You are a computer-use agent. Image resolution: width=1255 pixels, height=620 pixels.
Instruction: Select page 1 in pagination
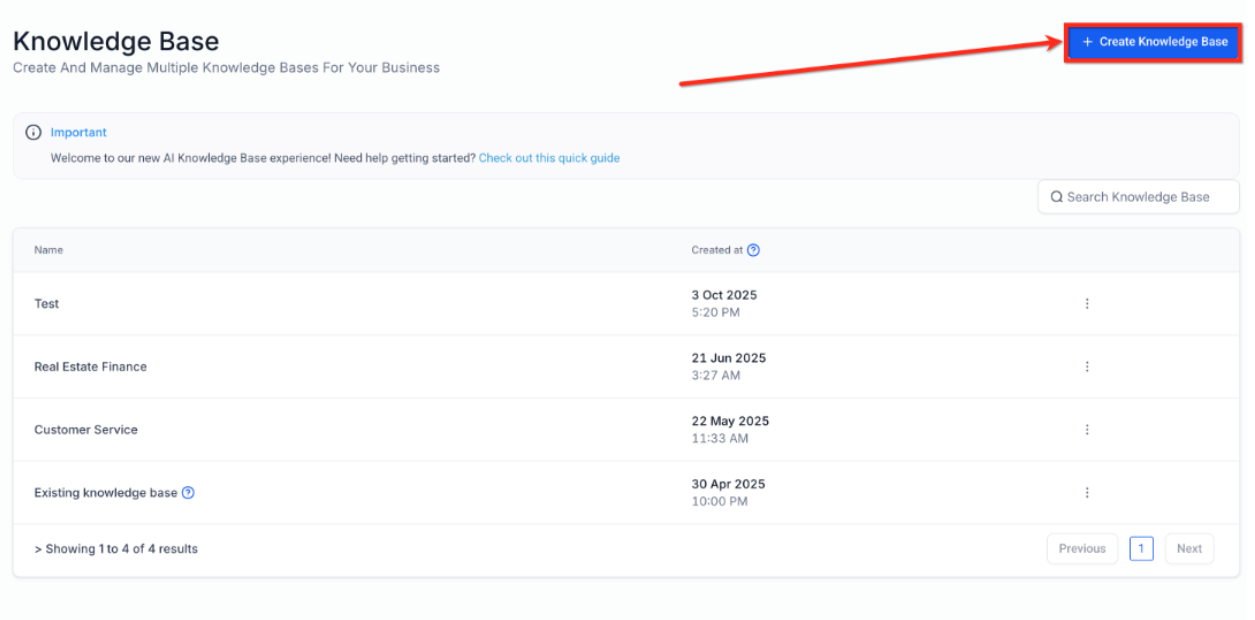coord(1141,549)
